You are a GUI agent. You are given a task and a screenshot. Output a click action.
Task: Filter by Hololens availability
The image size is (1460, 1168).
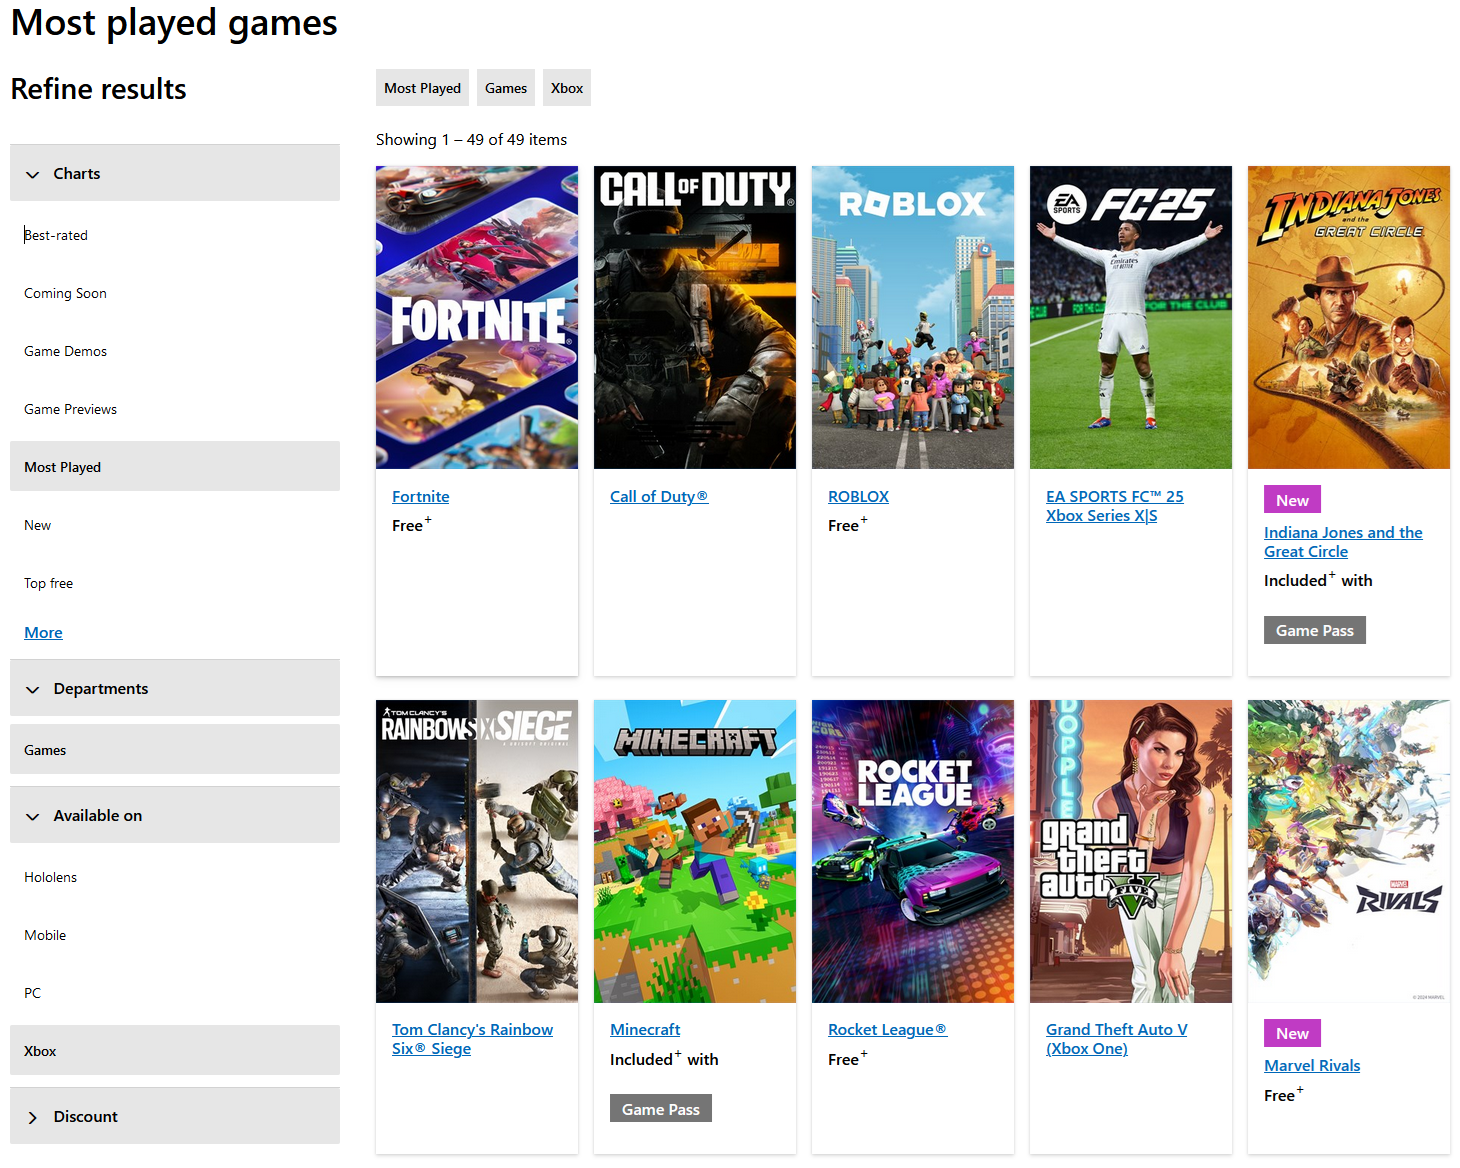click(x=50, y=877)
